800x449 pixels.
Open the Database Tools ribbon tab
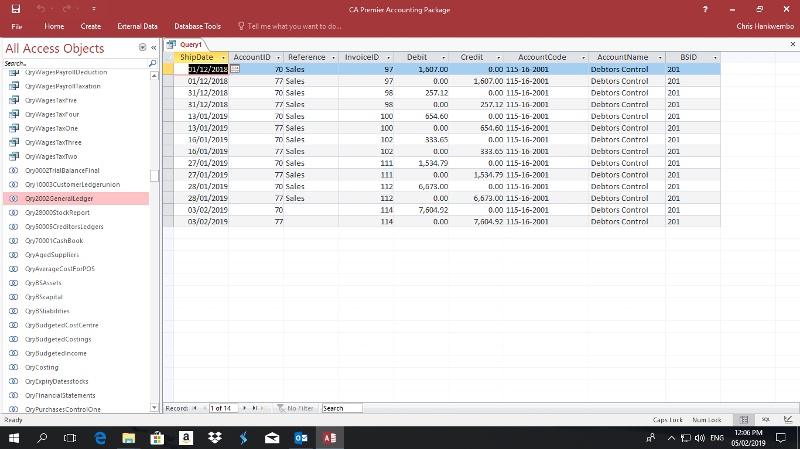[x=197, y=26]
